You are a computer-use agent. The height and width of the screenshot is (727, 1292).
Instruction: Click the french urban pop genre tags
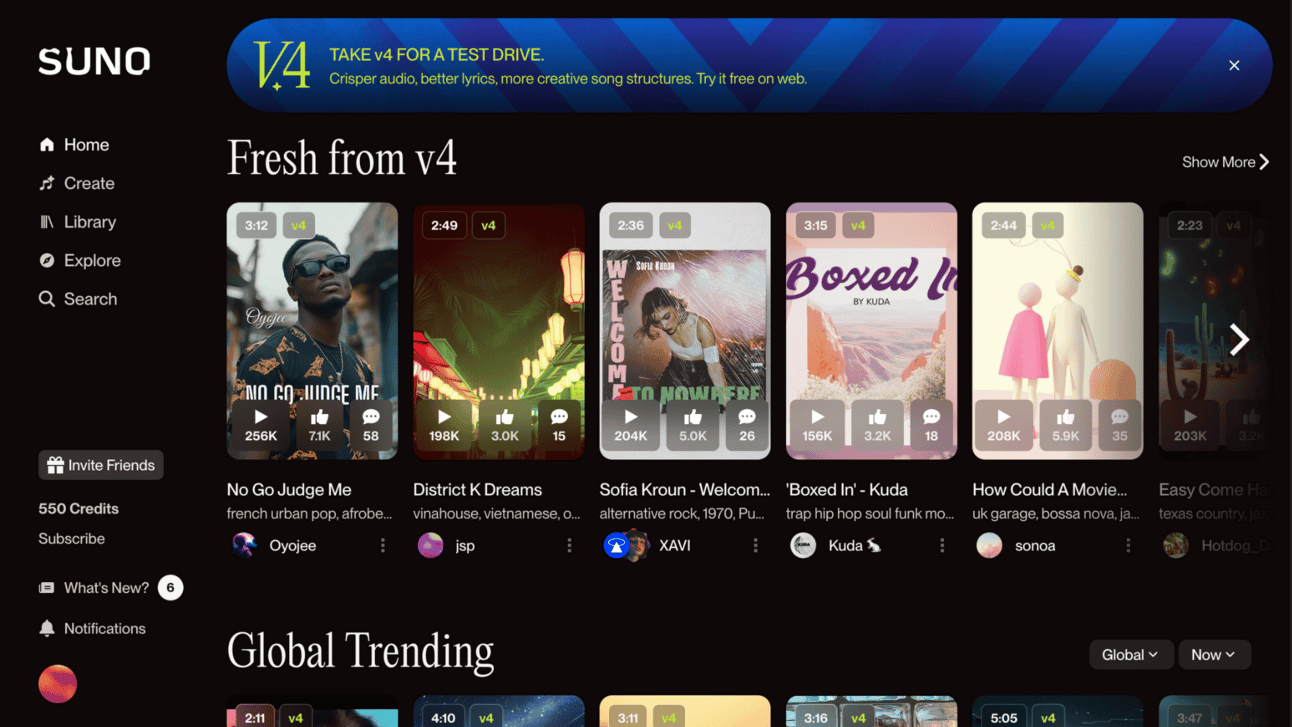(310, 514)
